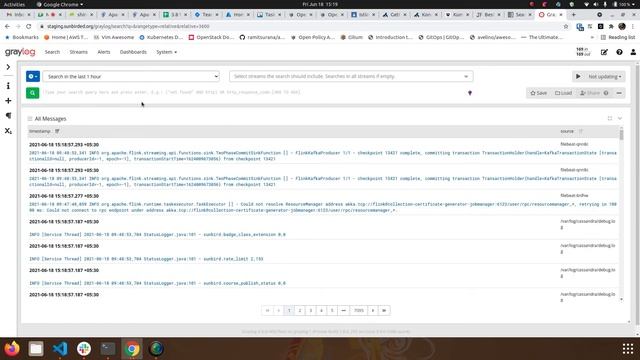Open the 'Open Policy A...' bookmark
This screenshot has height=360, width=640.
tap(313, 37)
